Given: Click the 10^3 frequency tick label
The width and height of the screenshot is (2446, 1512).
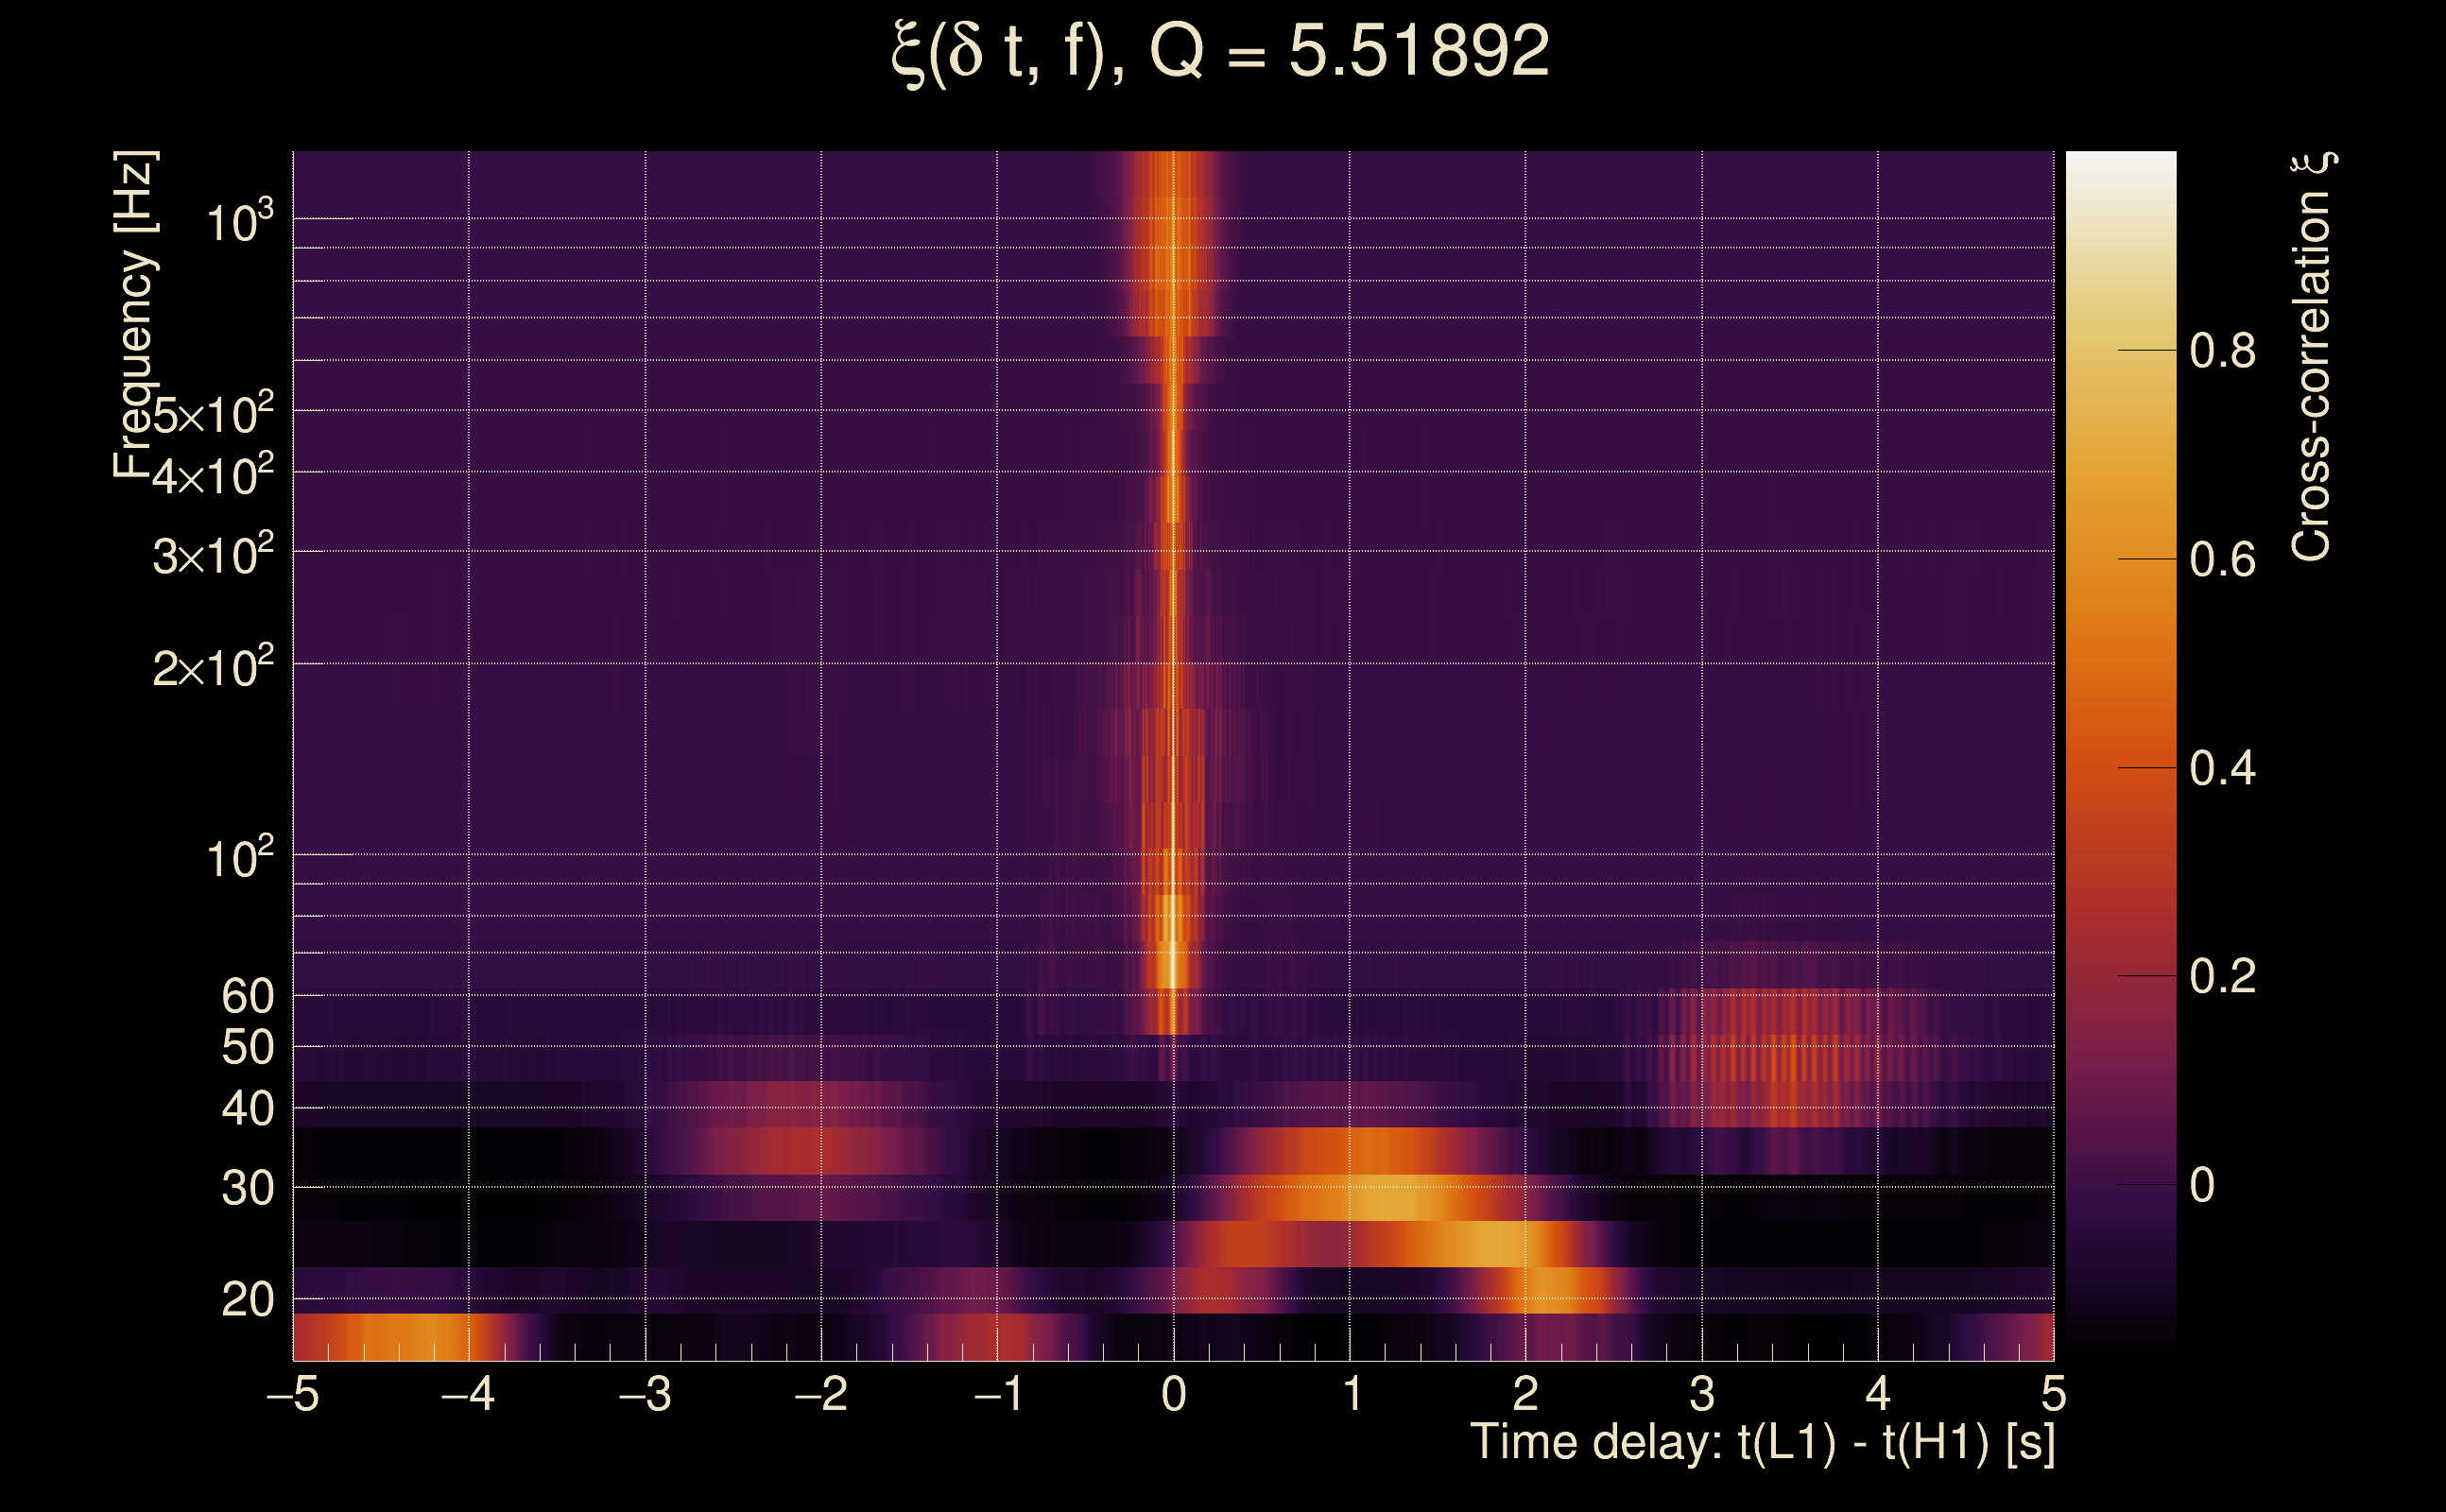Looking at the screenshot, I should pyautogui.click(x=239, y=222).
